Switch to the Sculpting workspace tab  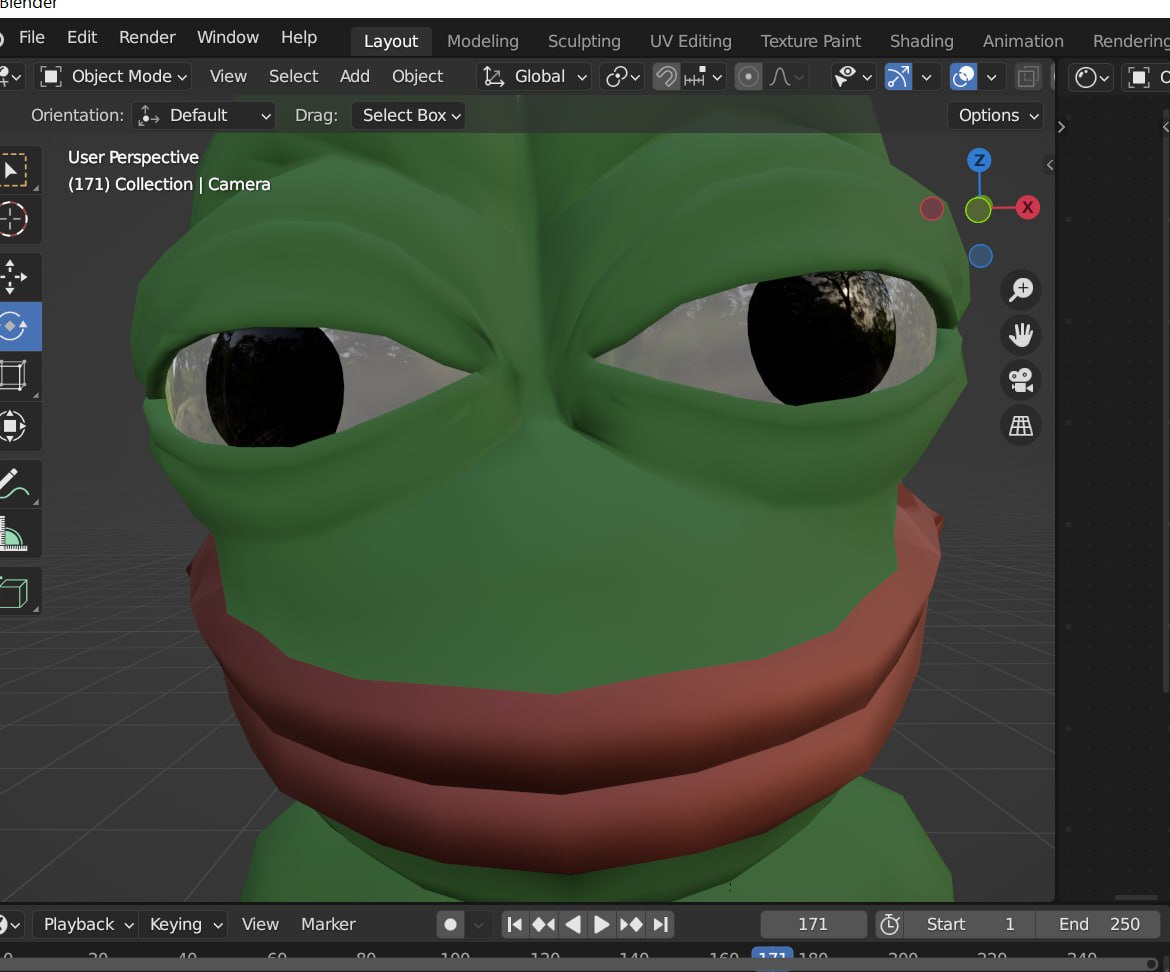click(x=584, y=41)
